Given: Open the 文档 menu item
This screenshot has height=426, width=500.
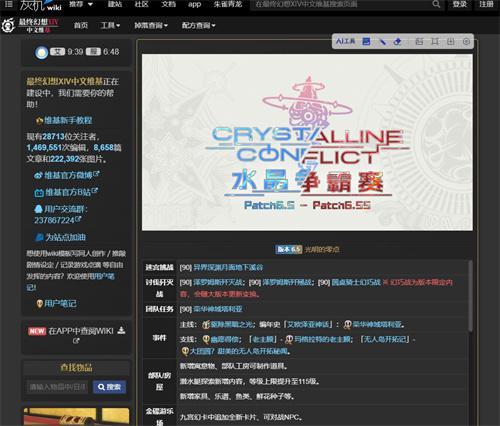Looking at the screenshot, I should (x=168, y=4).
